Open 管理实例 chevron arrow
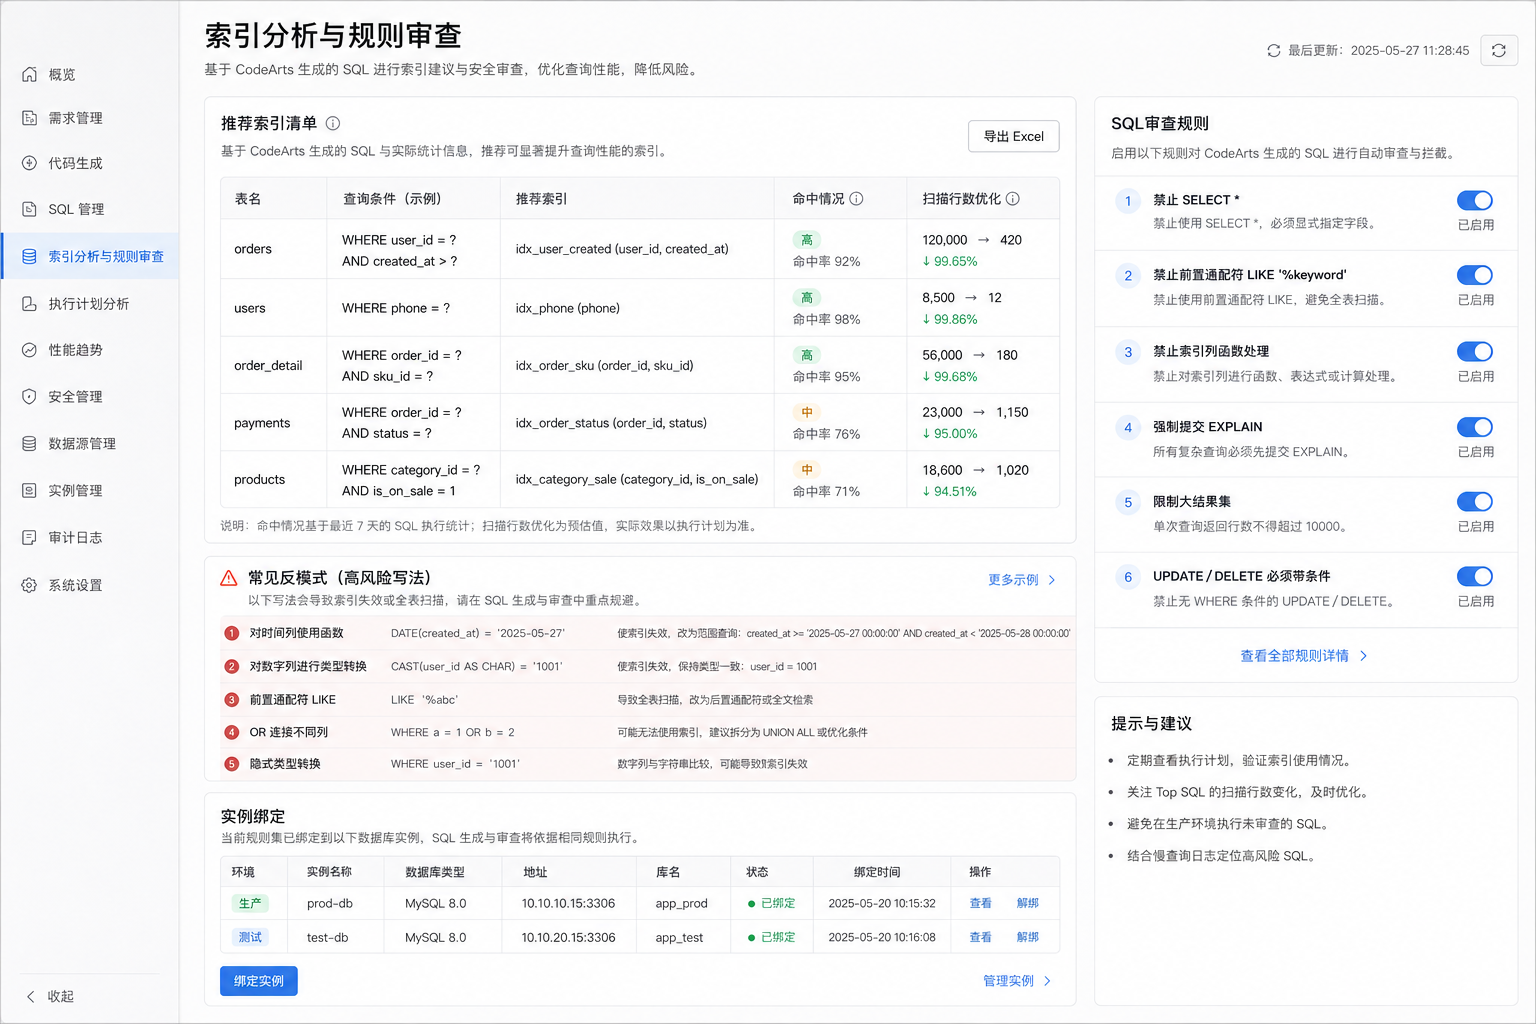1536x1024 pixels. 1047,981
